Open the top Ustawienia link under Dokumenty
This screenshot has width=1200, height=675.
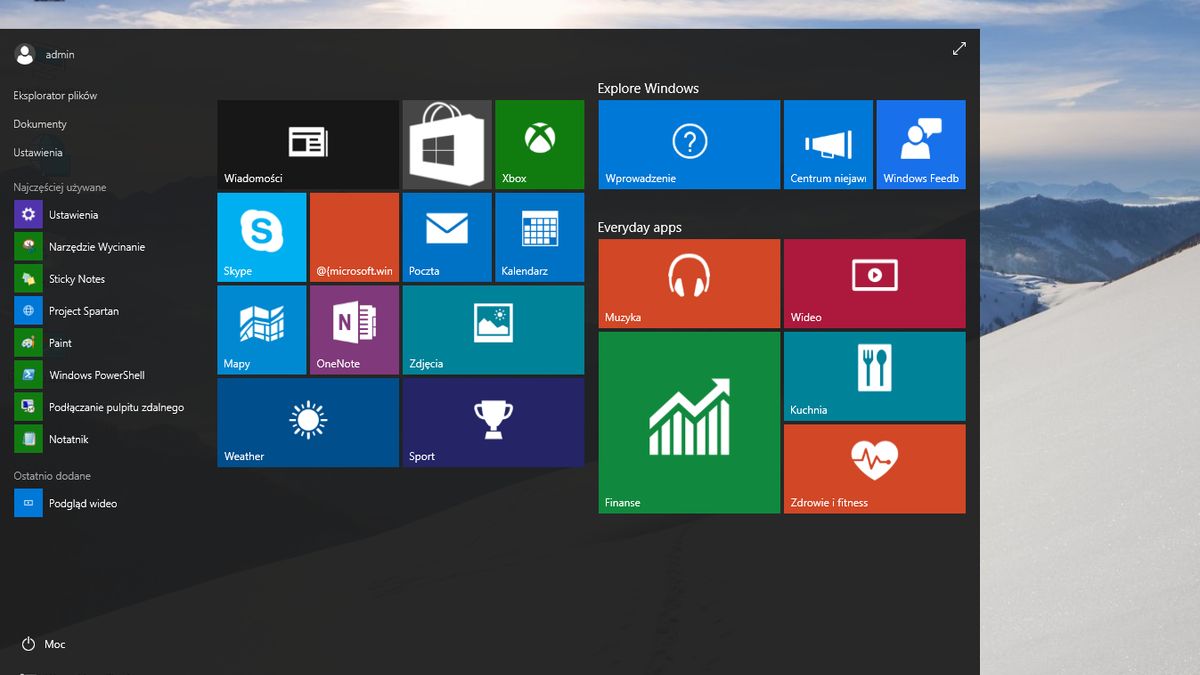click(x=38, y=152)
